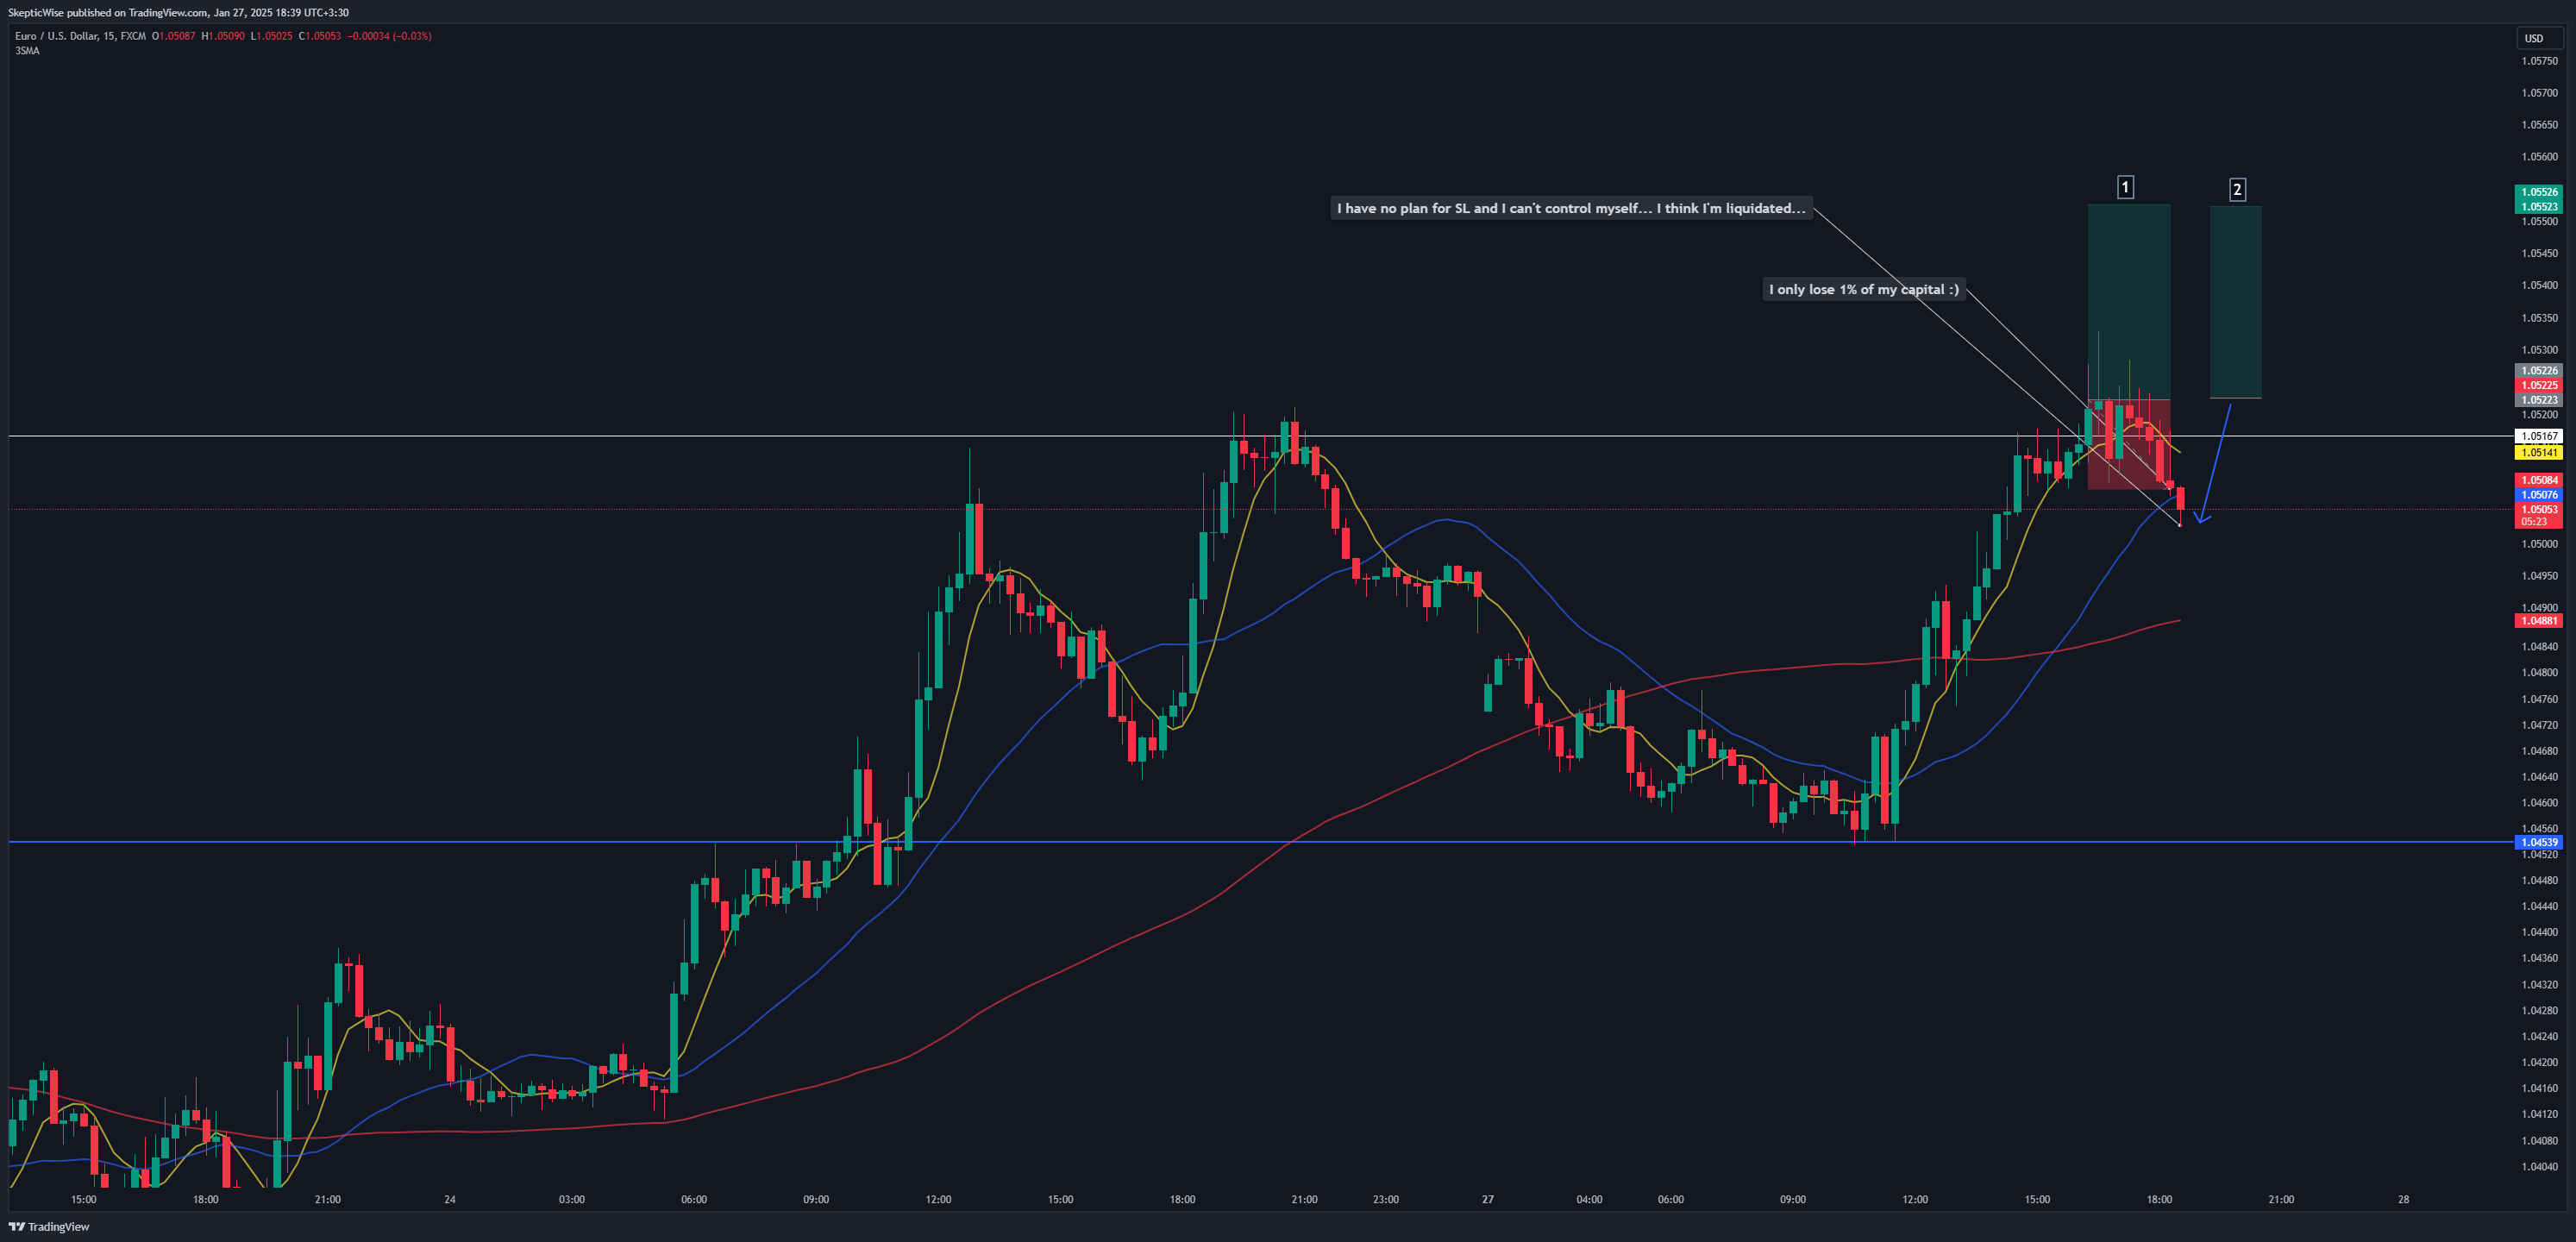Click the 1.04040 price scale tick

[x=2540, y=1166]
